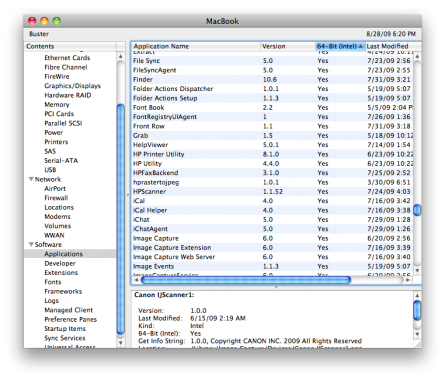Select Graphics/Displays in sidebar
The width and height of the screenshot is (445, 380).
(72, 86)
